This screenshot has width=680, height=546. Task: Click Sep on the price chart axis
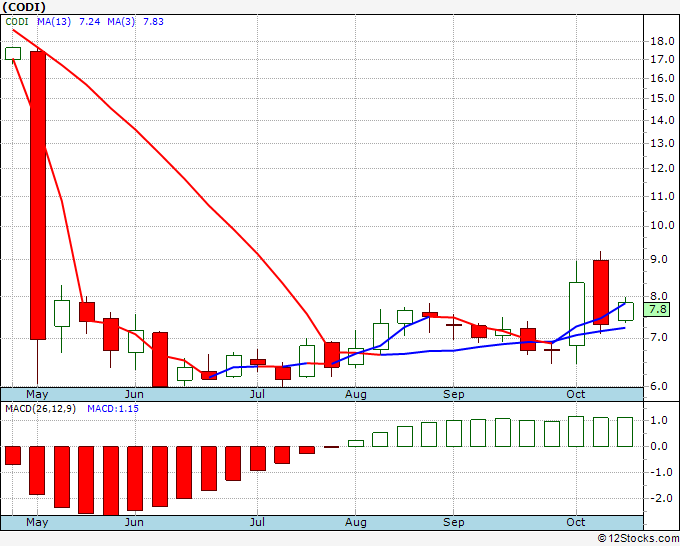pos(454,394)
